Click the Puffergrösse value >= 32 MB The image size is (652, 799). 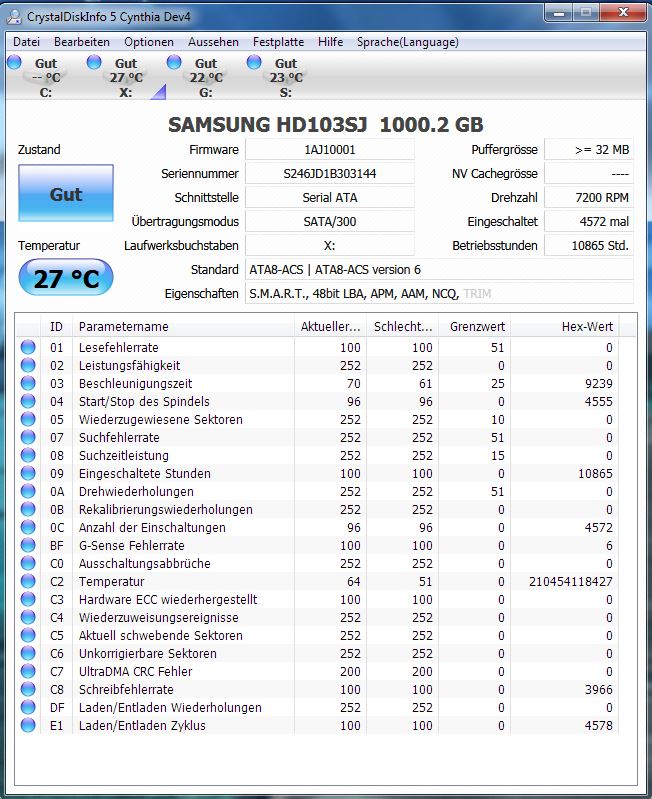(x=589, y=149)
